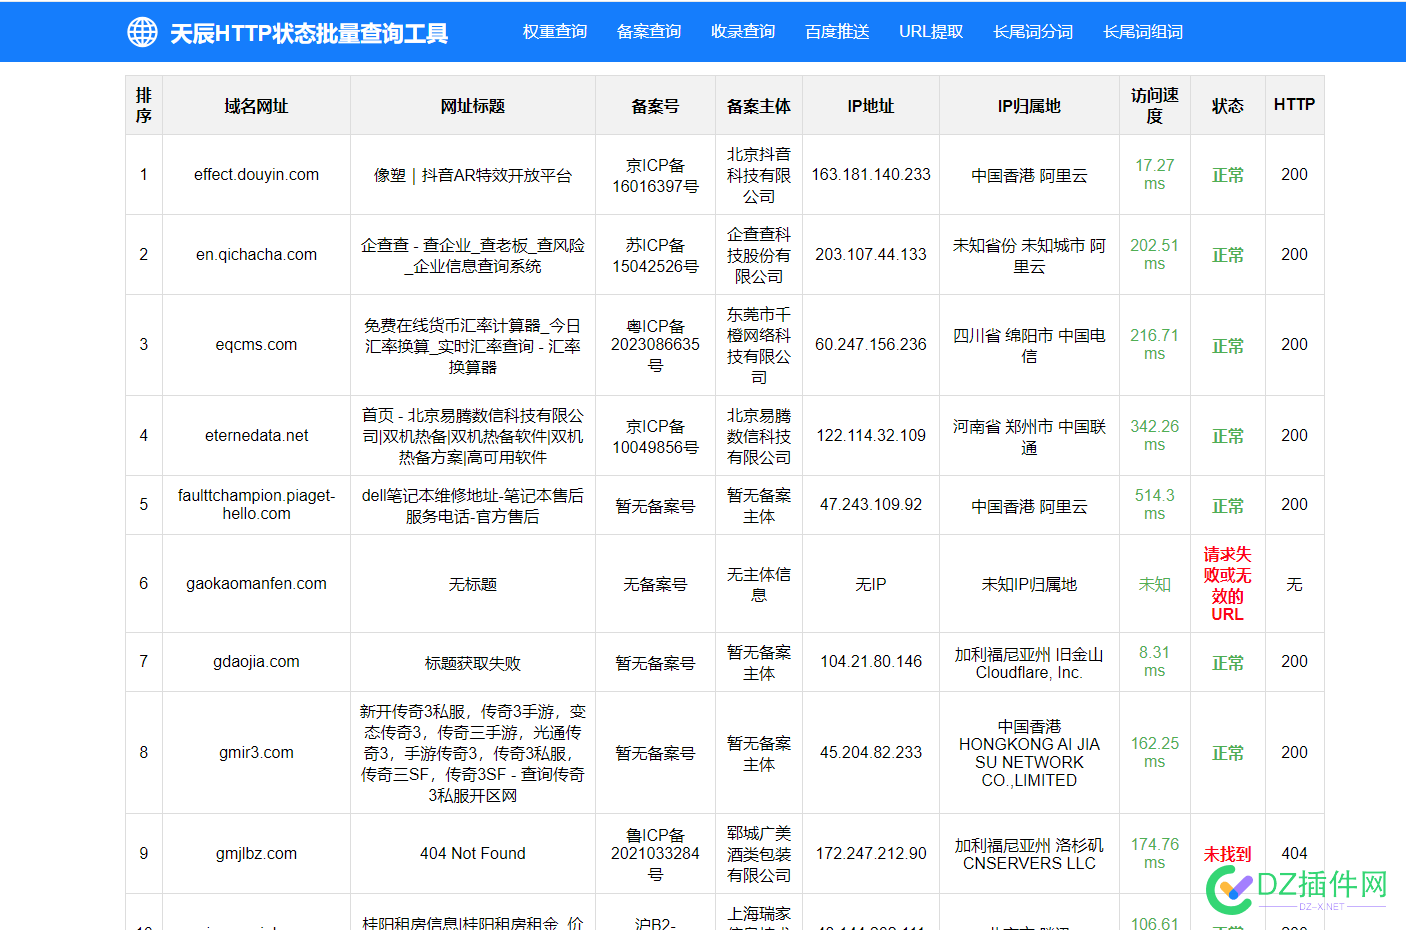Click the 备案号 column header

655,106
